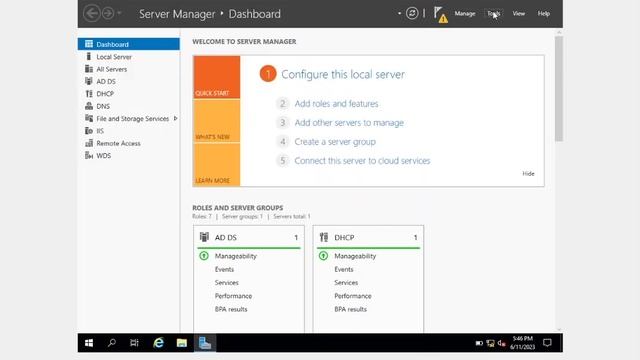This screenshot has height=360, width=640.
Task: Click the taskbar clock and date
Action: pyautogui.click(x=522, y=343)
